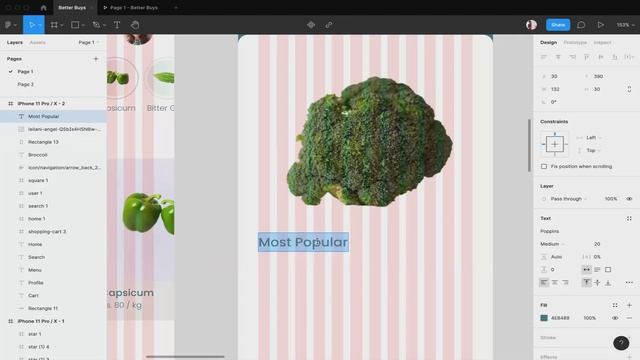The image size is (640, 360).
Task: Open the help question mark button
Action: click(621, 343)
